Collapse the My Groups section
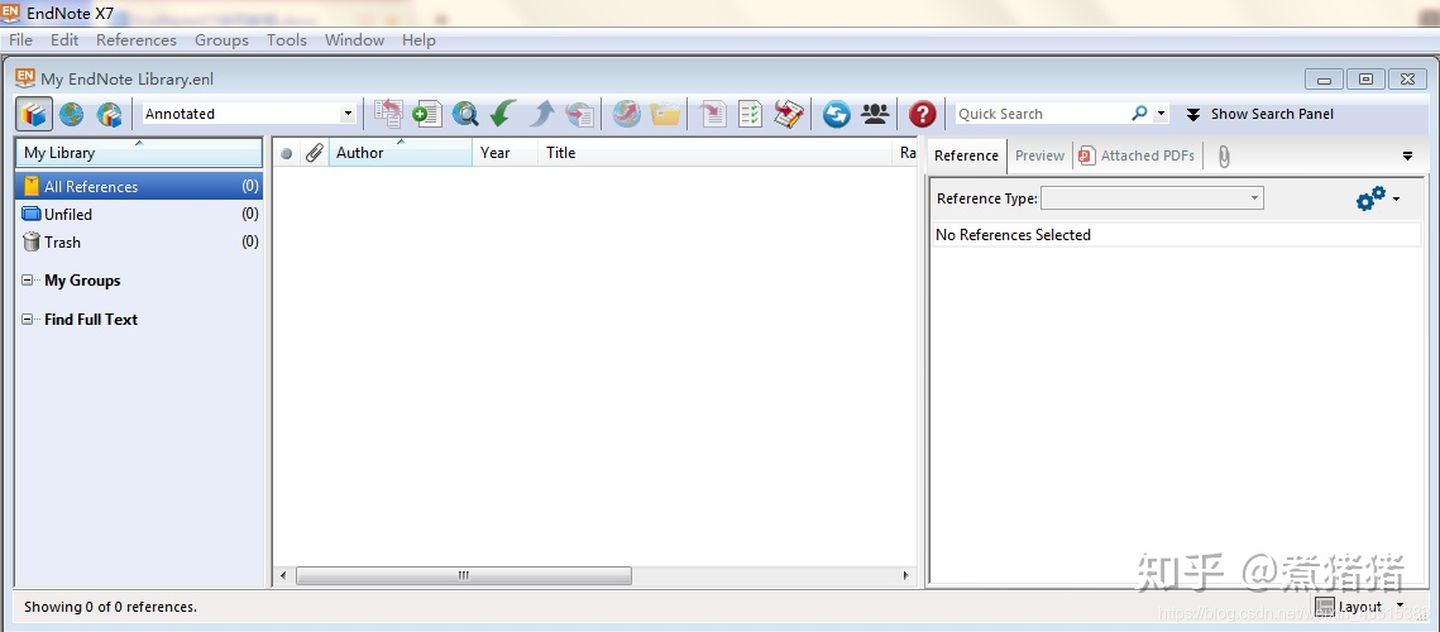 [27, 281]
